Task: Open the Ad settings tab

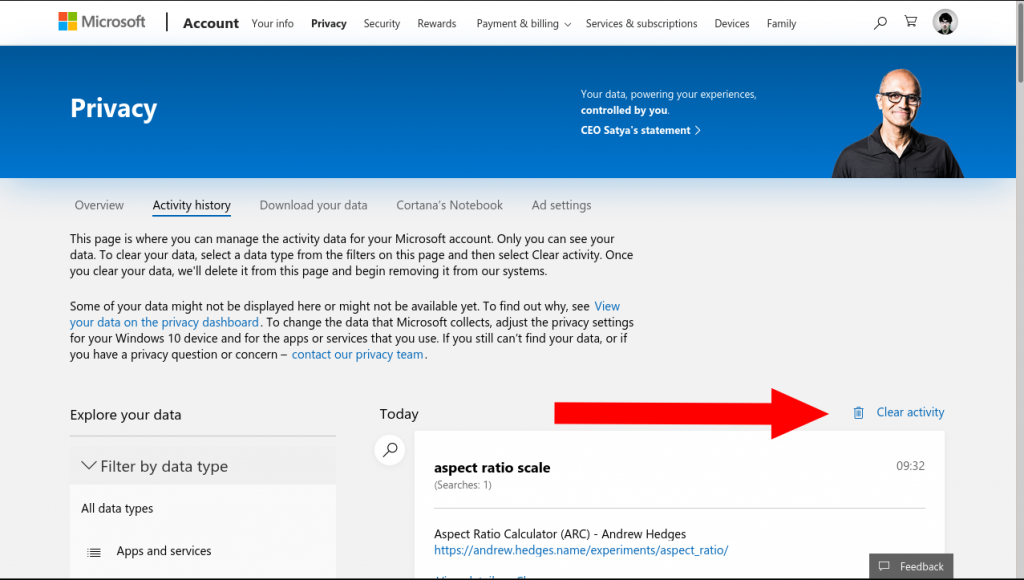Action: tap(561, 205)
